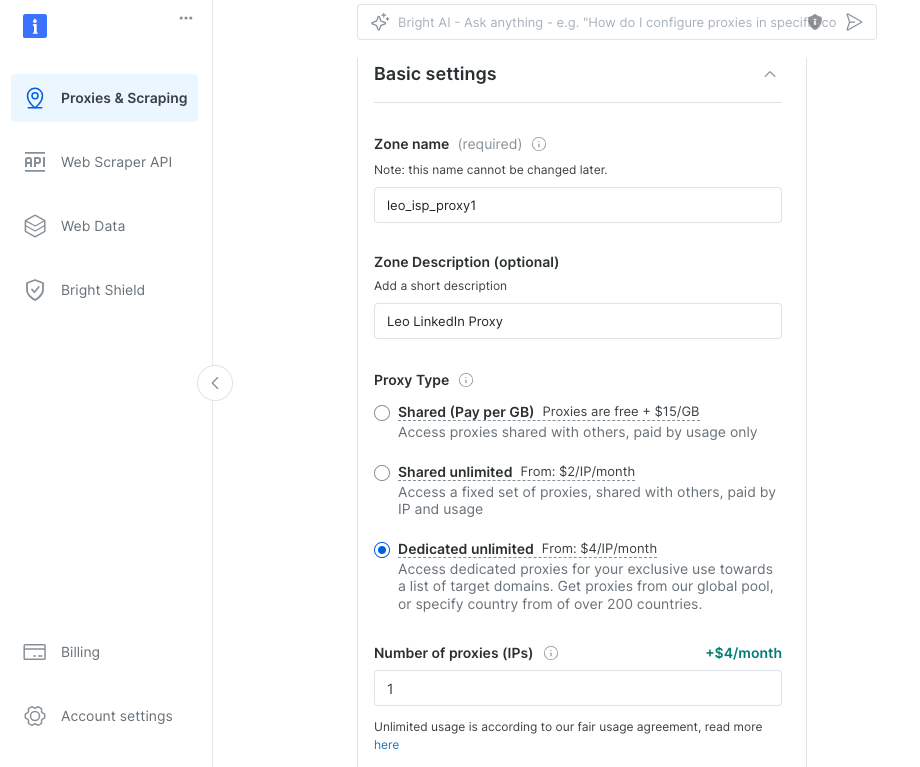The width and height of the screenshot is (920, 767).
Task: Click the info icon next to Proxy Type
Action: pos(466,380)
